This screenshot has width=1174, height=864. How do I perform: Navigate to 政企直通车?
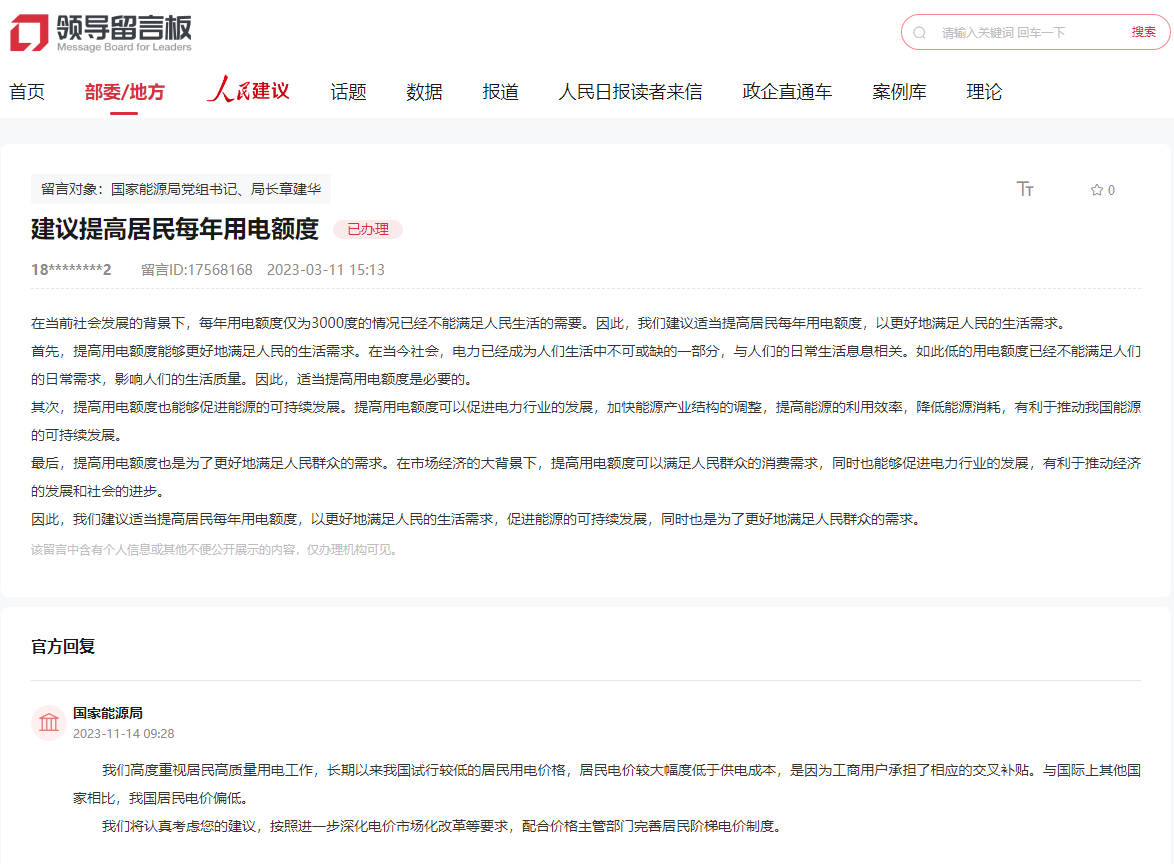tap(787, 92)
